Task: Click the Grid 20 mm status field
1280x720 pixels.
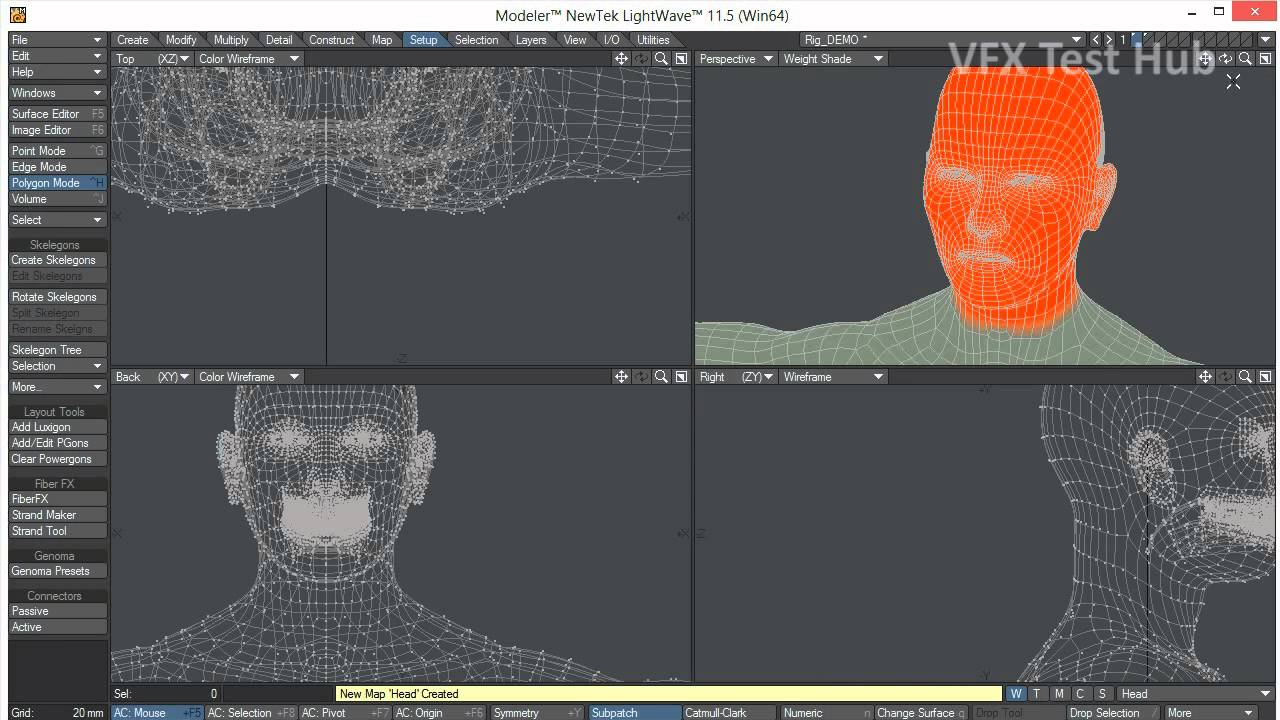Action: click(x=58, y=713)
